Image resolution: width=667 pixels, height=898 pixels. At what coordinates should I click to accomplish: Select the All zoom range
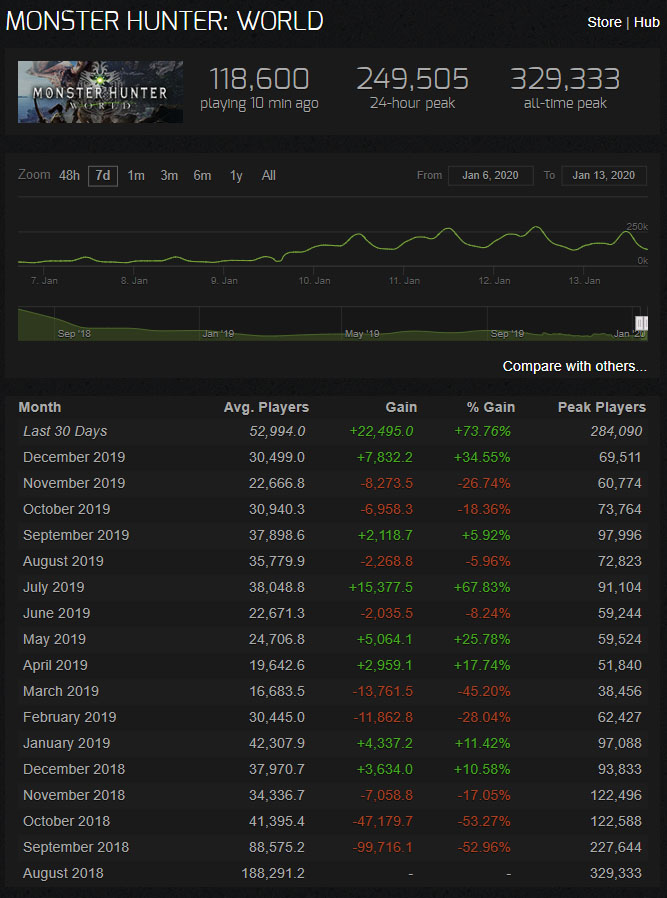[269, 175]
